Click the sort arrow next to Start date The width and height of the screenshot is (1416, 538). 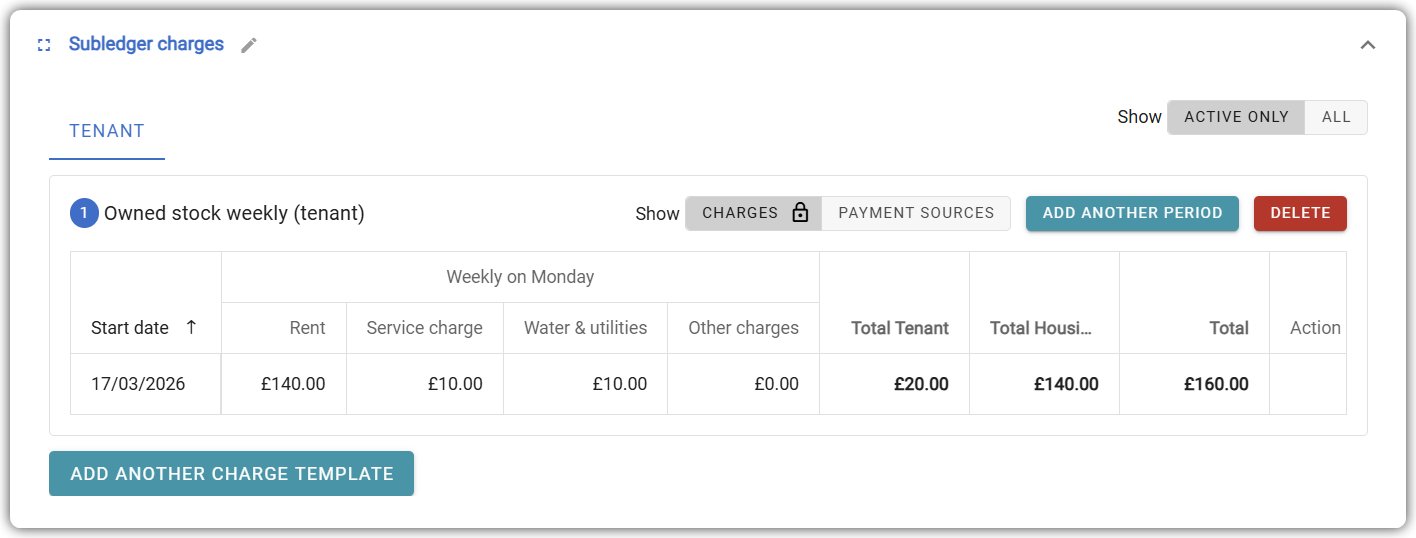(192, 327)
